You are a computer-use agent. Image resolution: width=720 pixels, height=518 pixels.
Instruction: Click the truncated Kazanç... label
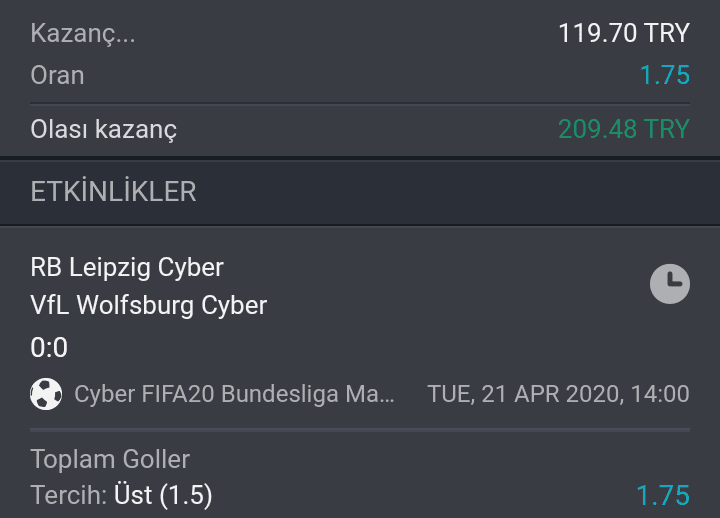83,34
